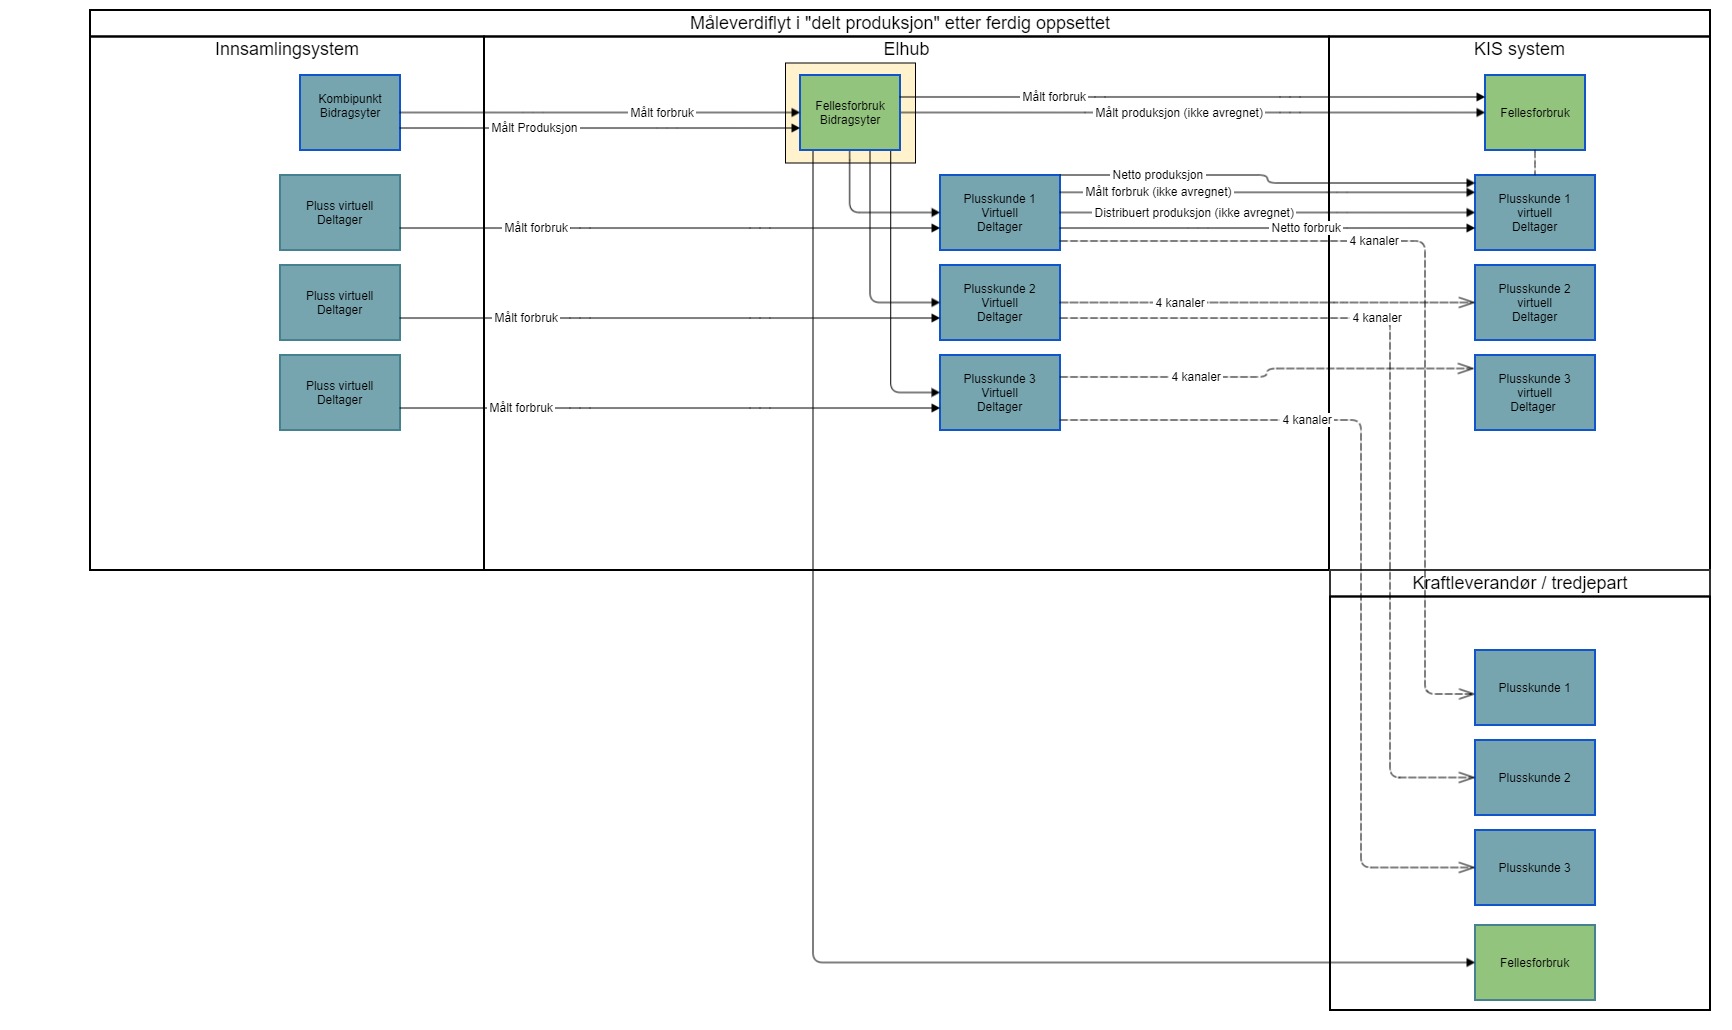Click the bottom Pluss virtuell Deltager box
The height and width of the screenshot is (1030, 1732).
tap(340, 392)
